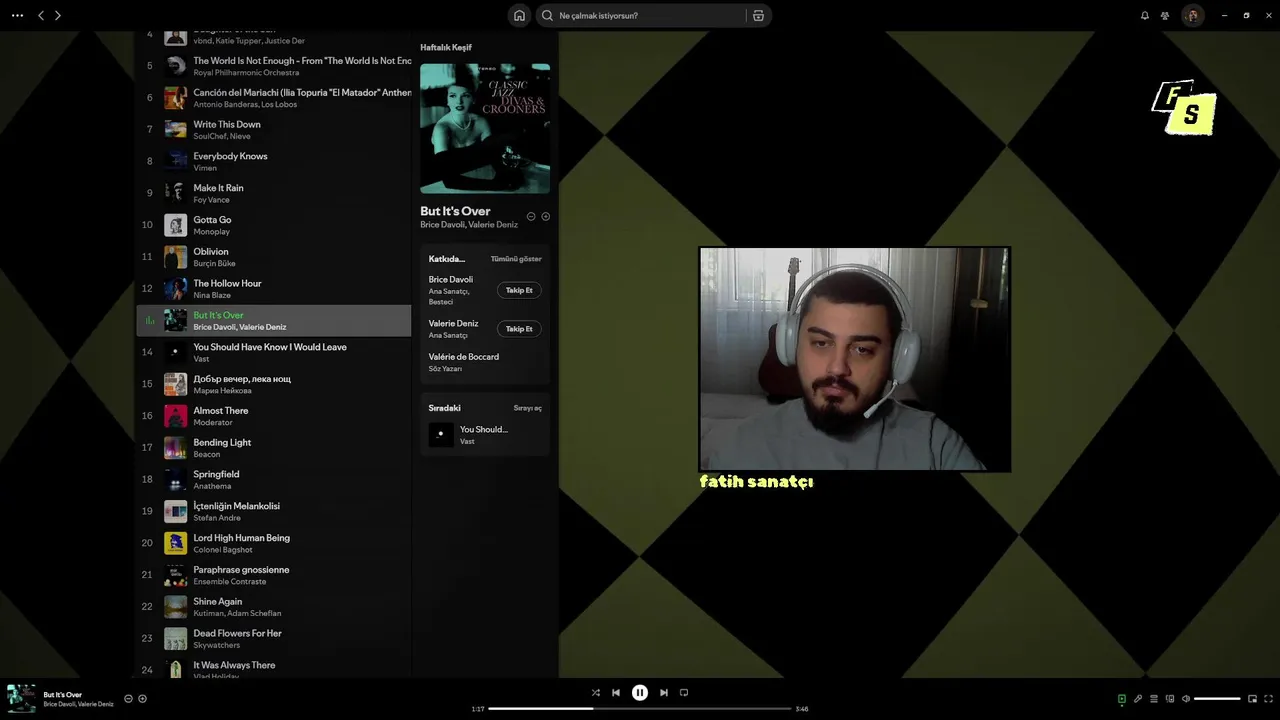Screen dimensions: 1280x720
Task: Click Sırayı aç link
Action: pos(527,408)
